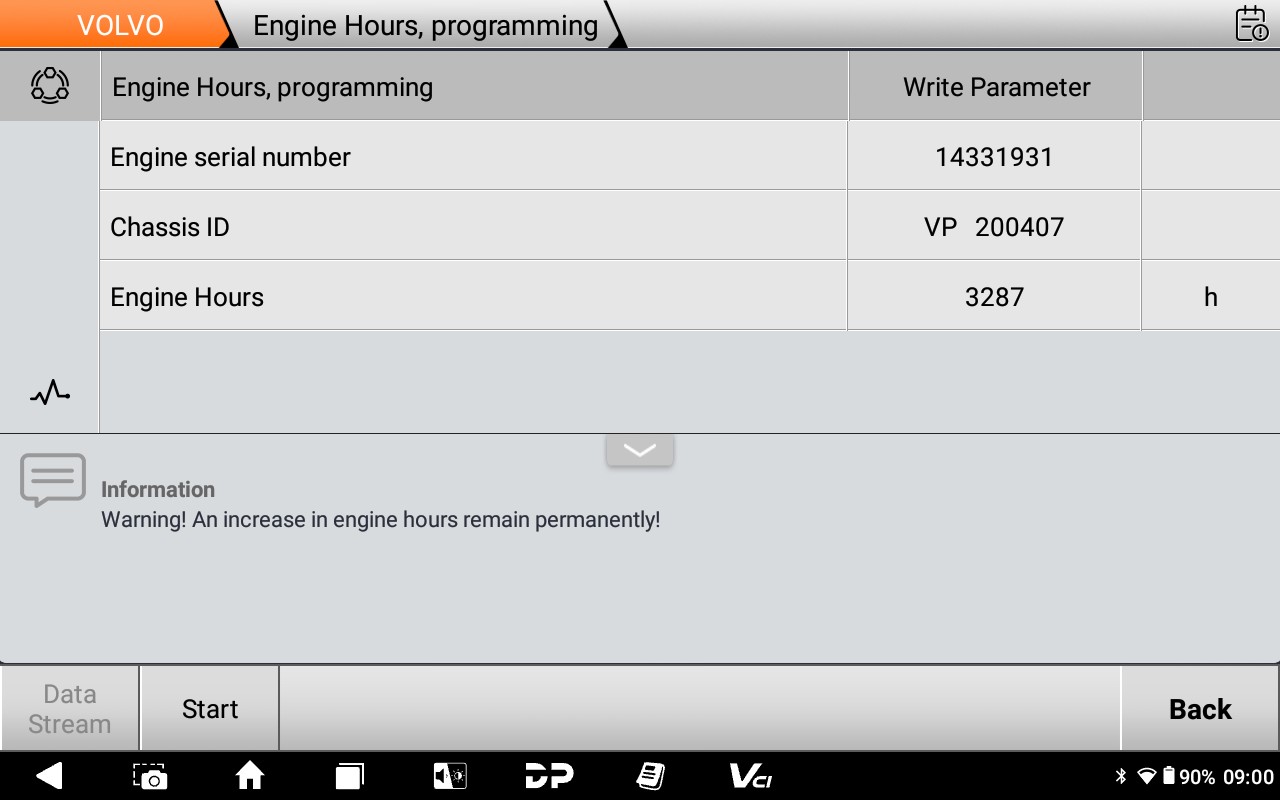This screenshot has width=1280, height=800.
Task: Click the module topology icon in sidebar
Action: click(49, 86)
